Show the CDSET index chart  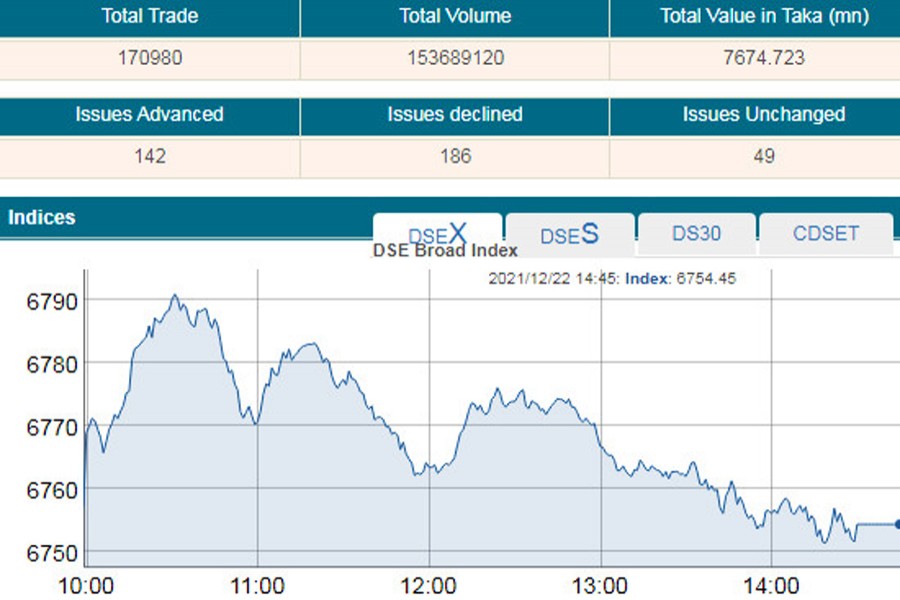click(x=825, y=234)
